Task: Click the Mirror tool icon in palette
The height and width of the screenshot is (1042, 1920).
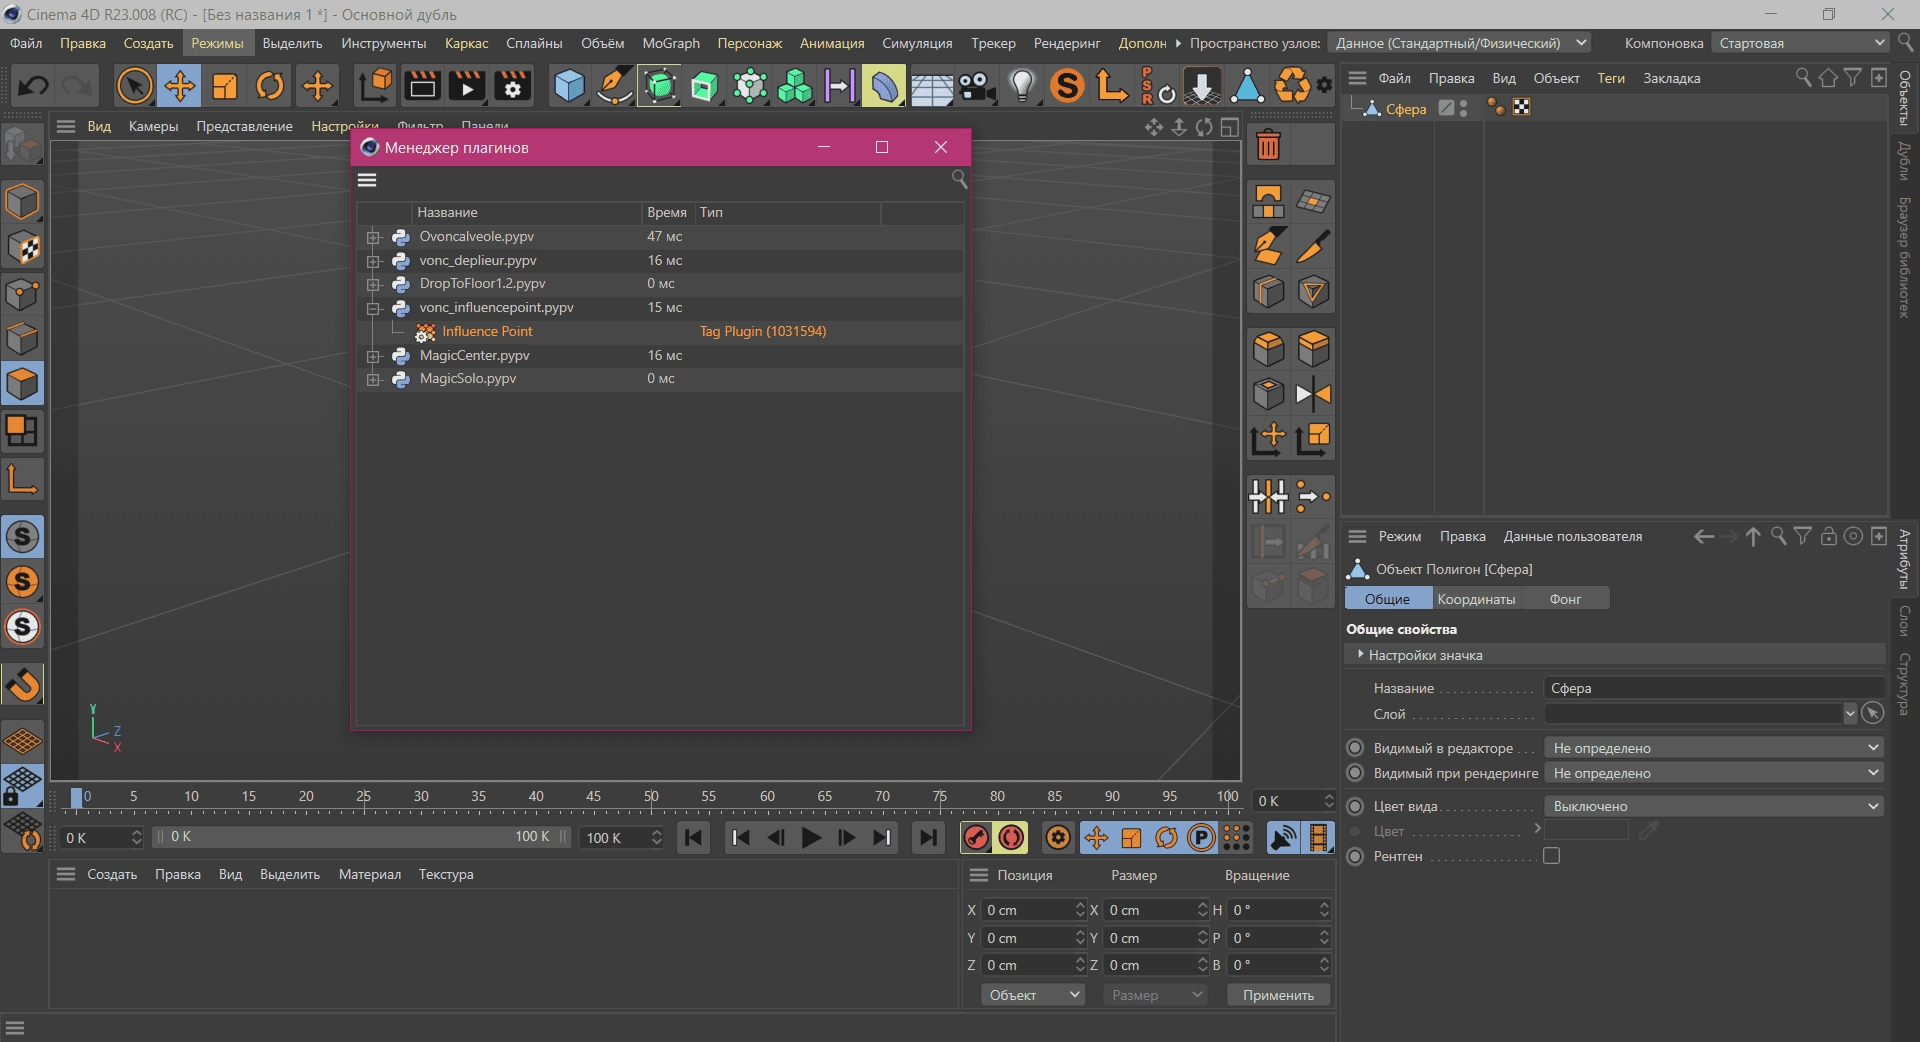Action: [1313, 394]
